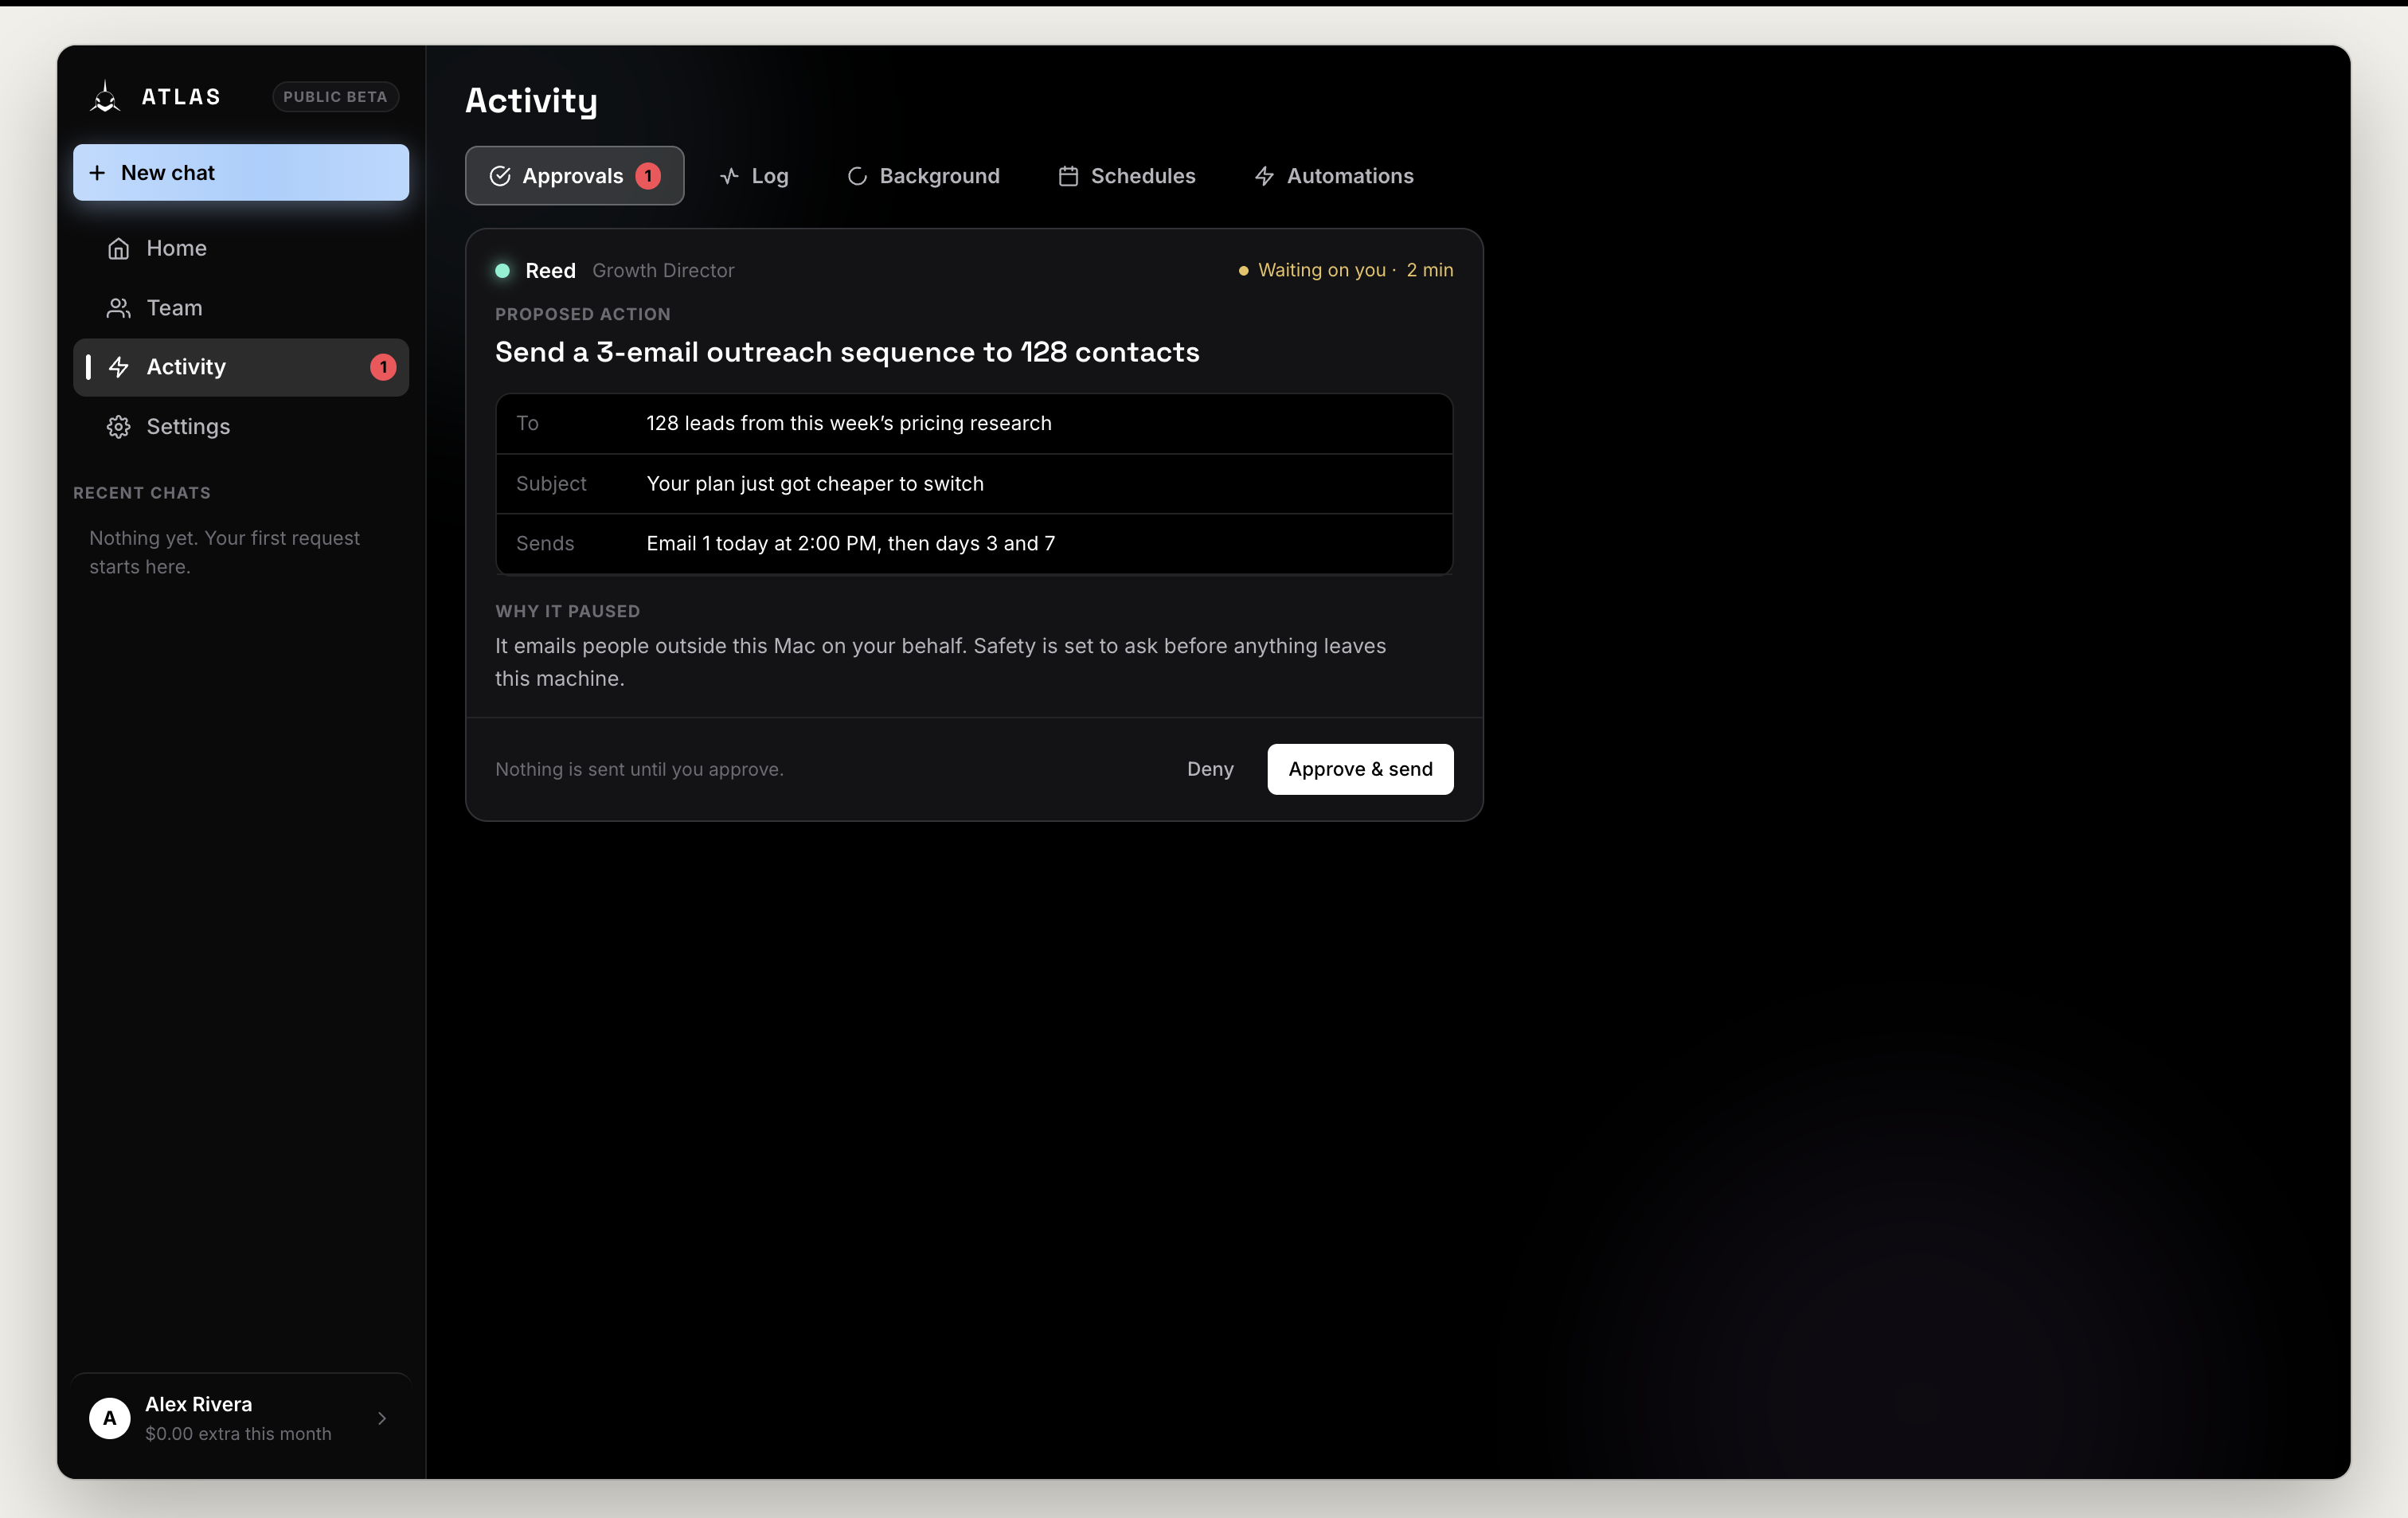
Task: Approve and send the email sequence
Action: coord(1360,769)
